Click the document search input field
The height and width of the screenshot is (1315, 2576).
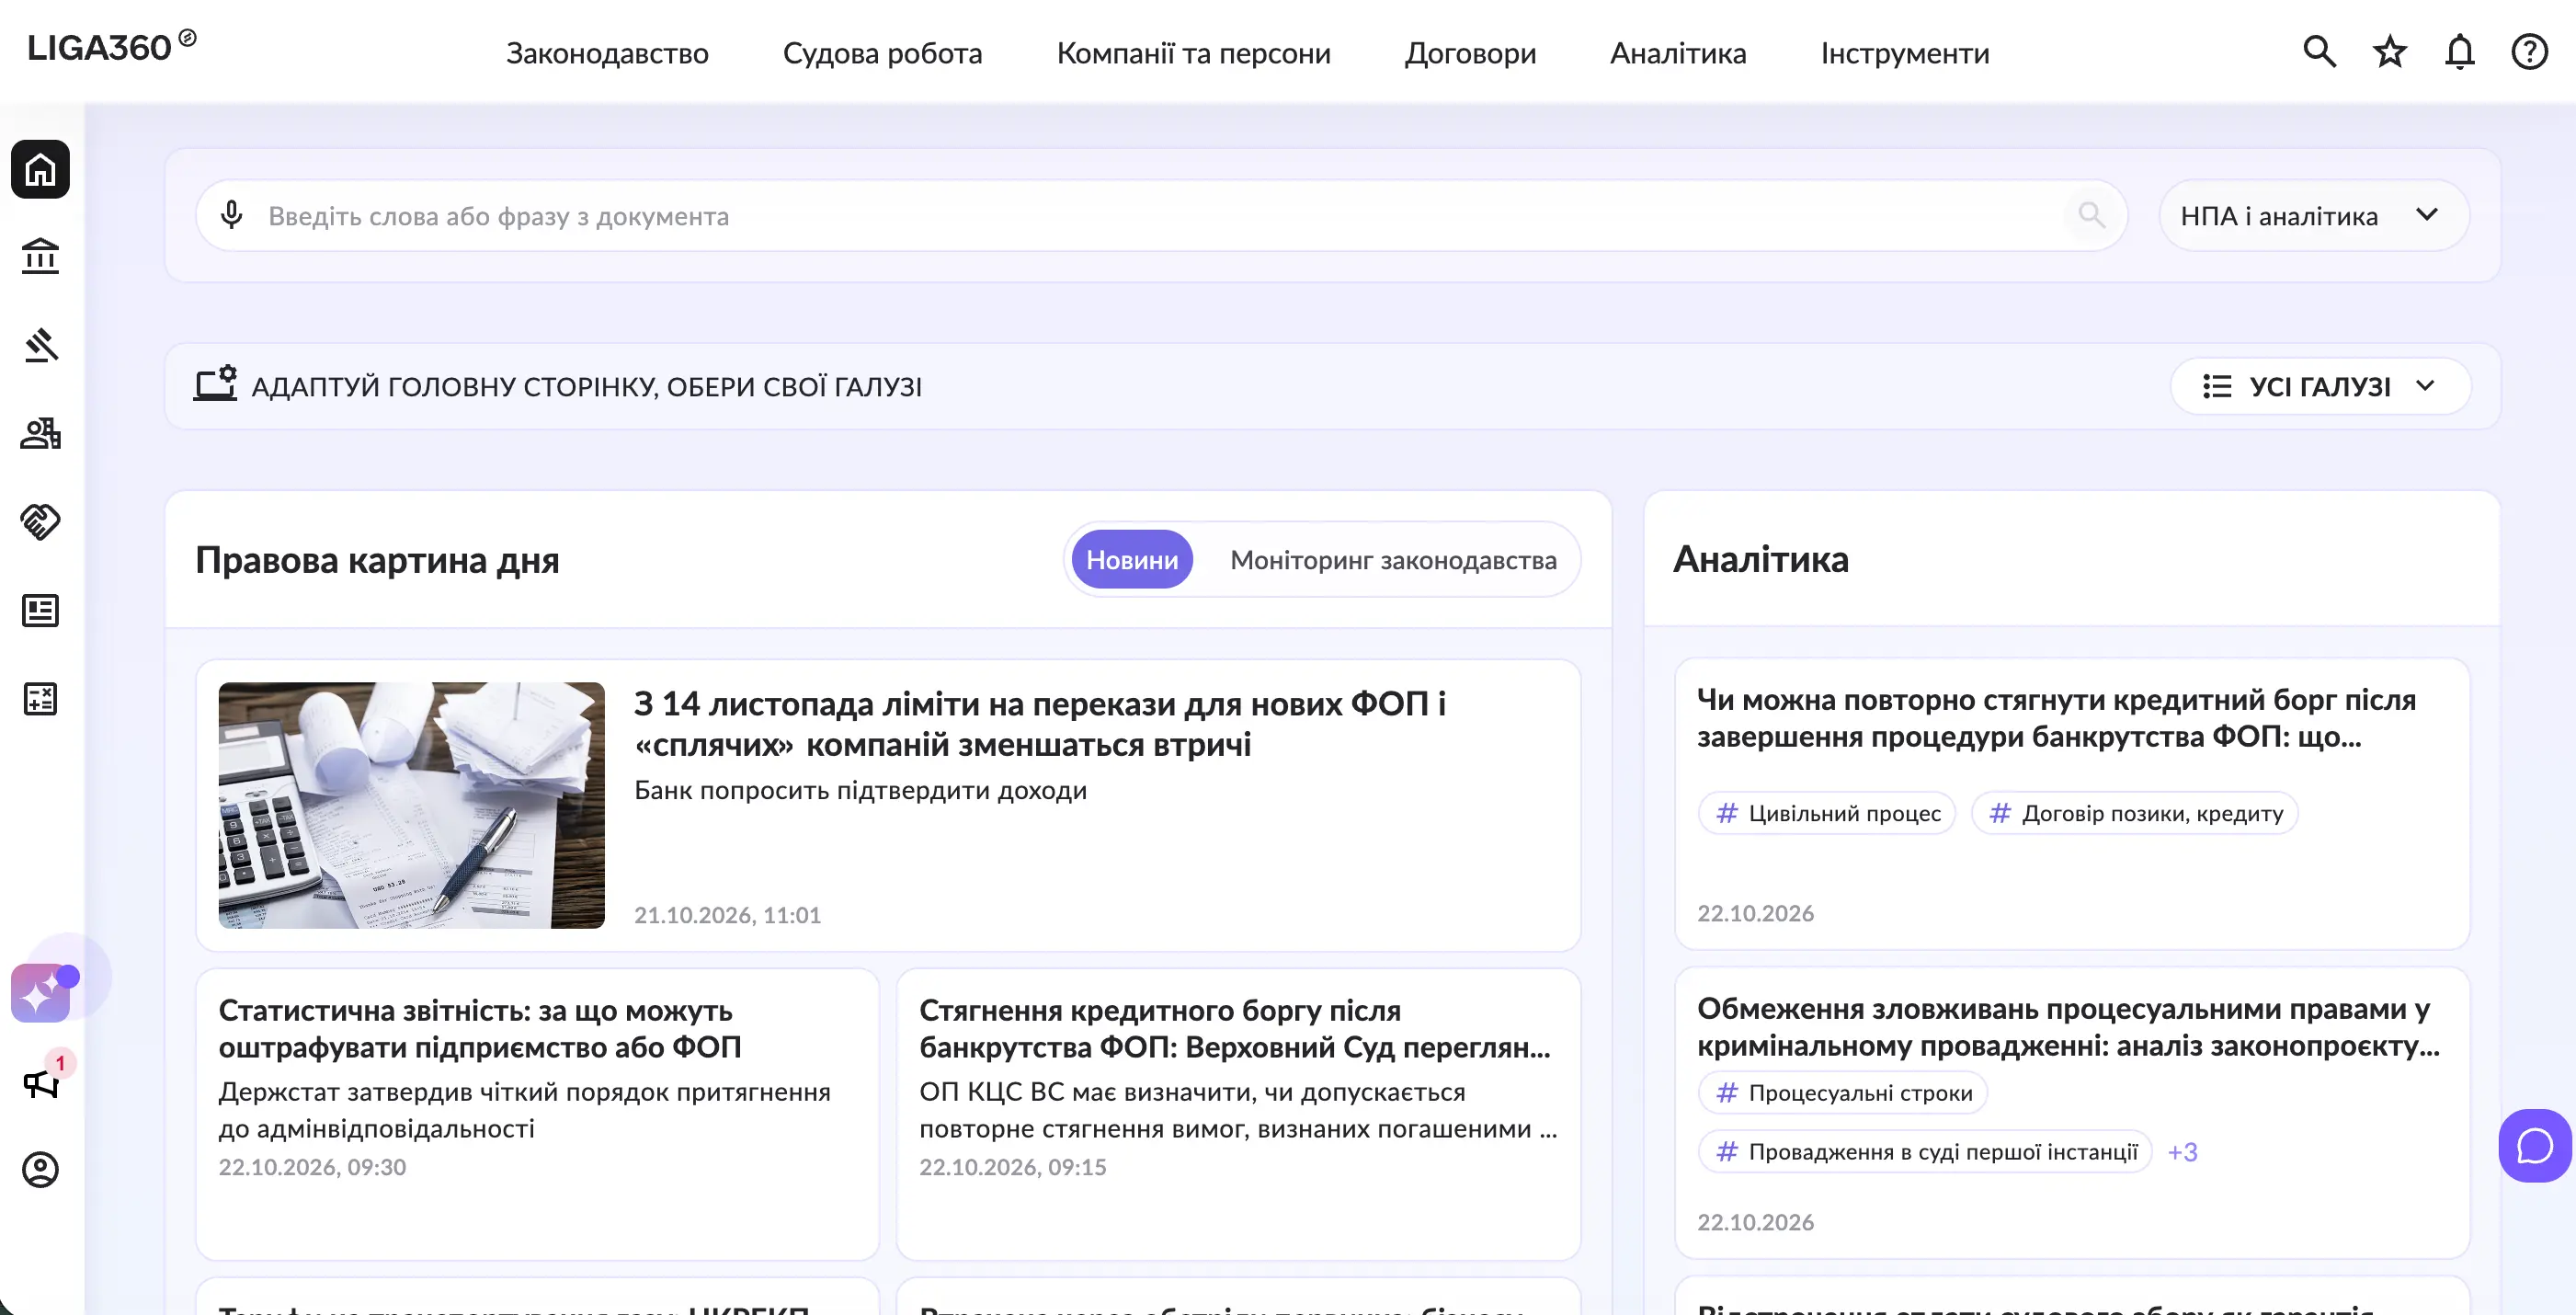[x=1160, y=215]
